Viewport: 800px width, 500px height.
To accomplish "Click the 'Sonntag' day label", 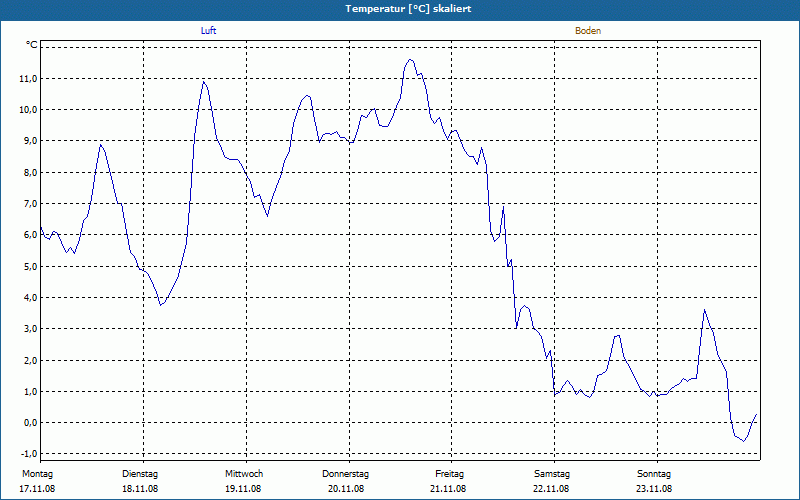I will pyautogui.click(x=654, y=474).
